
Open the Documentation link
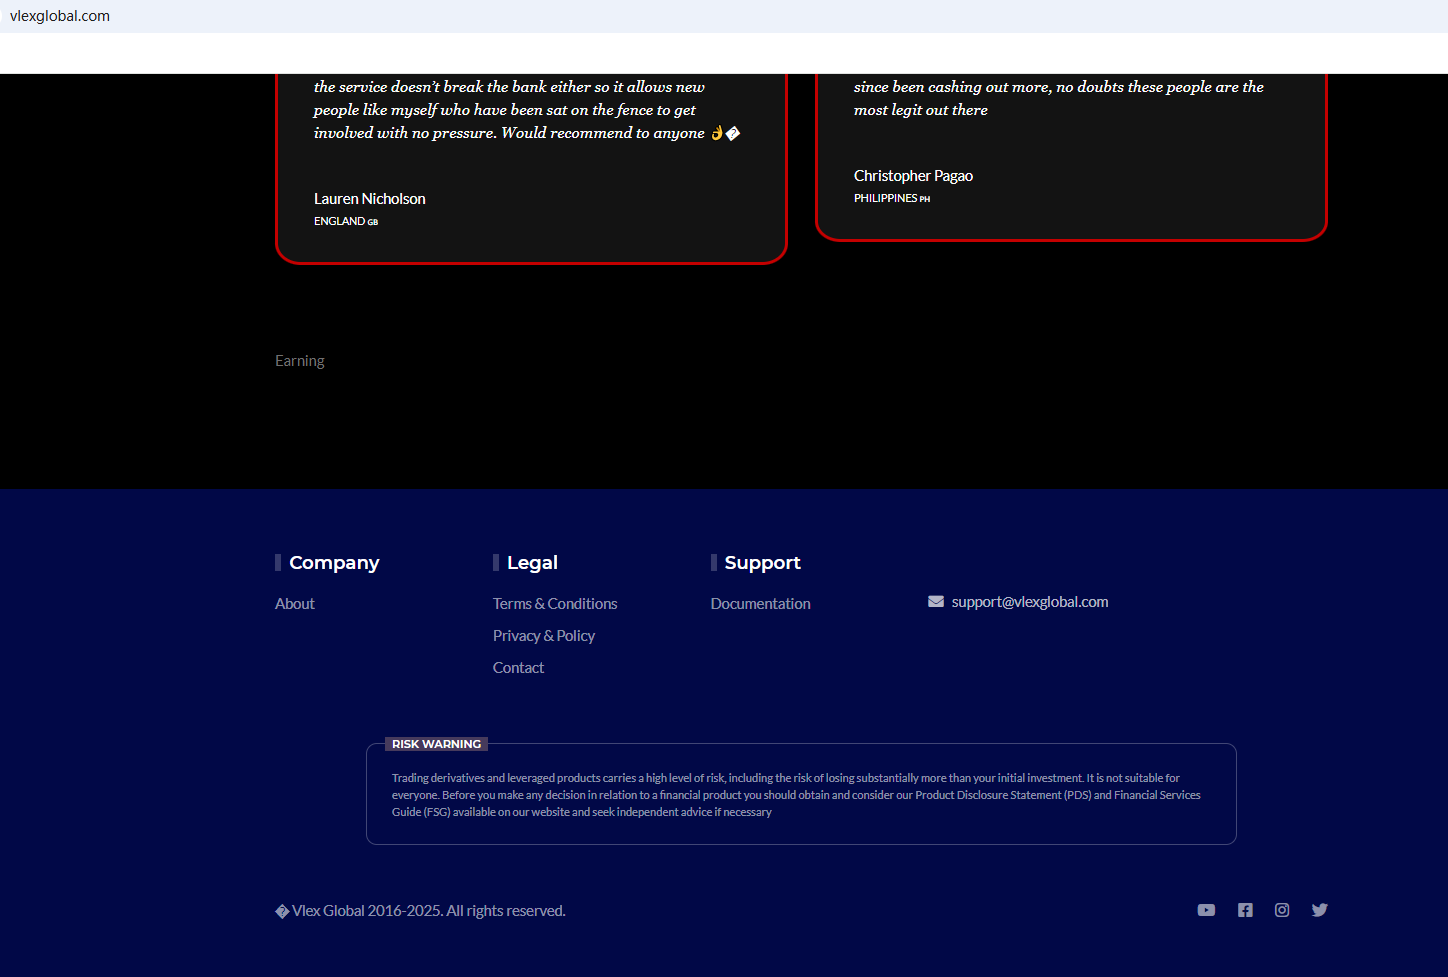[761, 604]
